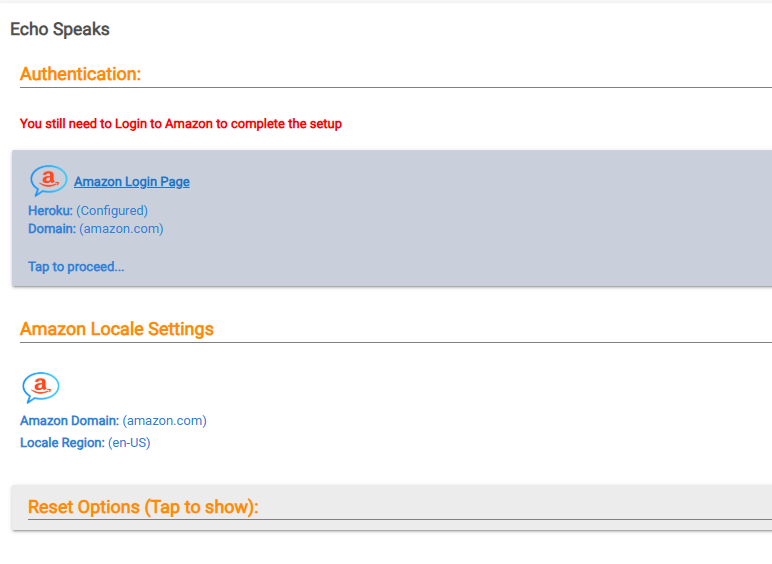Viewport: 772px width, 564px height.
Task: Click the (Configured) Heroku status text
Action: tap(112, 211)
